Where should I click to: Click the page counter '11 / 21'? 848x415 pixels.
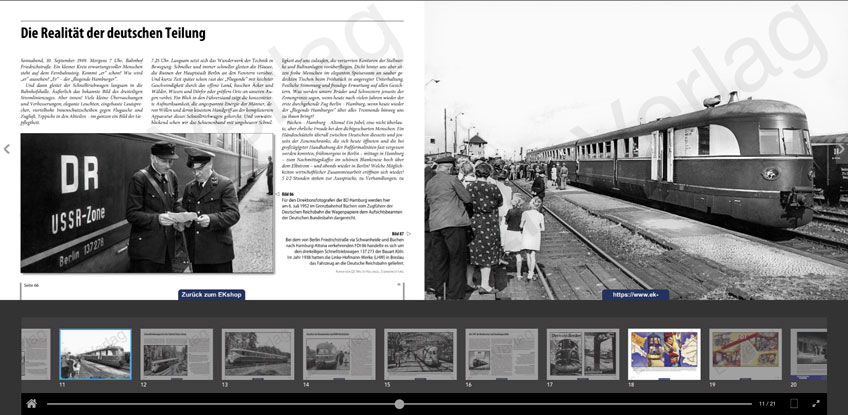[x=767, y=404]
